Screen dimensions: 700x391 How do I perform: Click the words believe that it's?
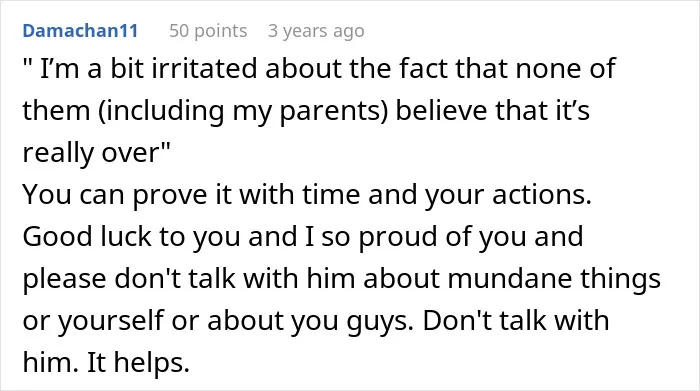tap(493, 110)
